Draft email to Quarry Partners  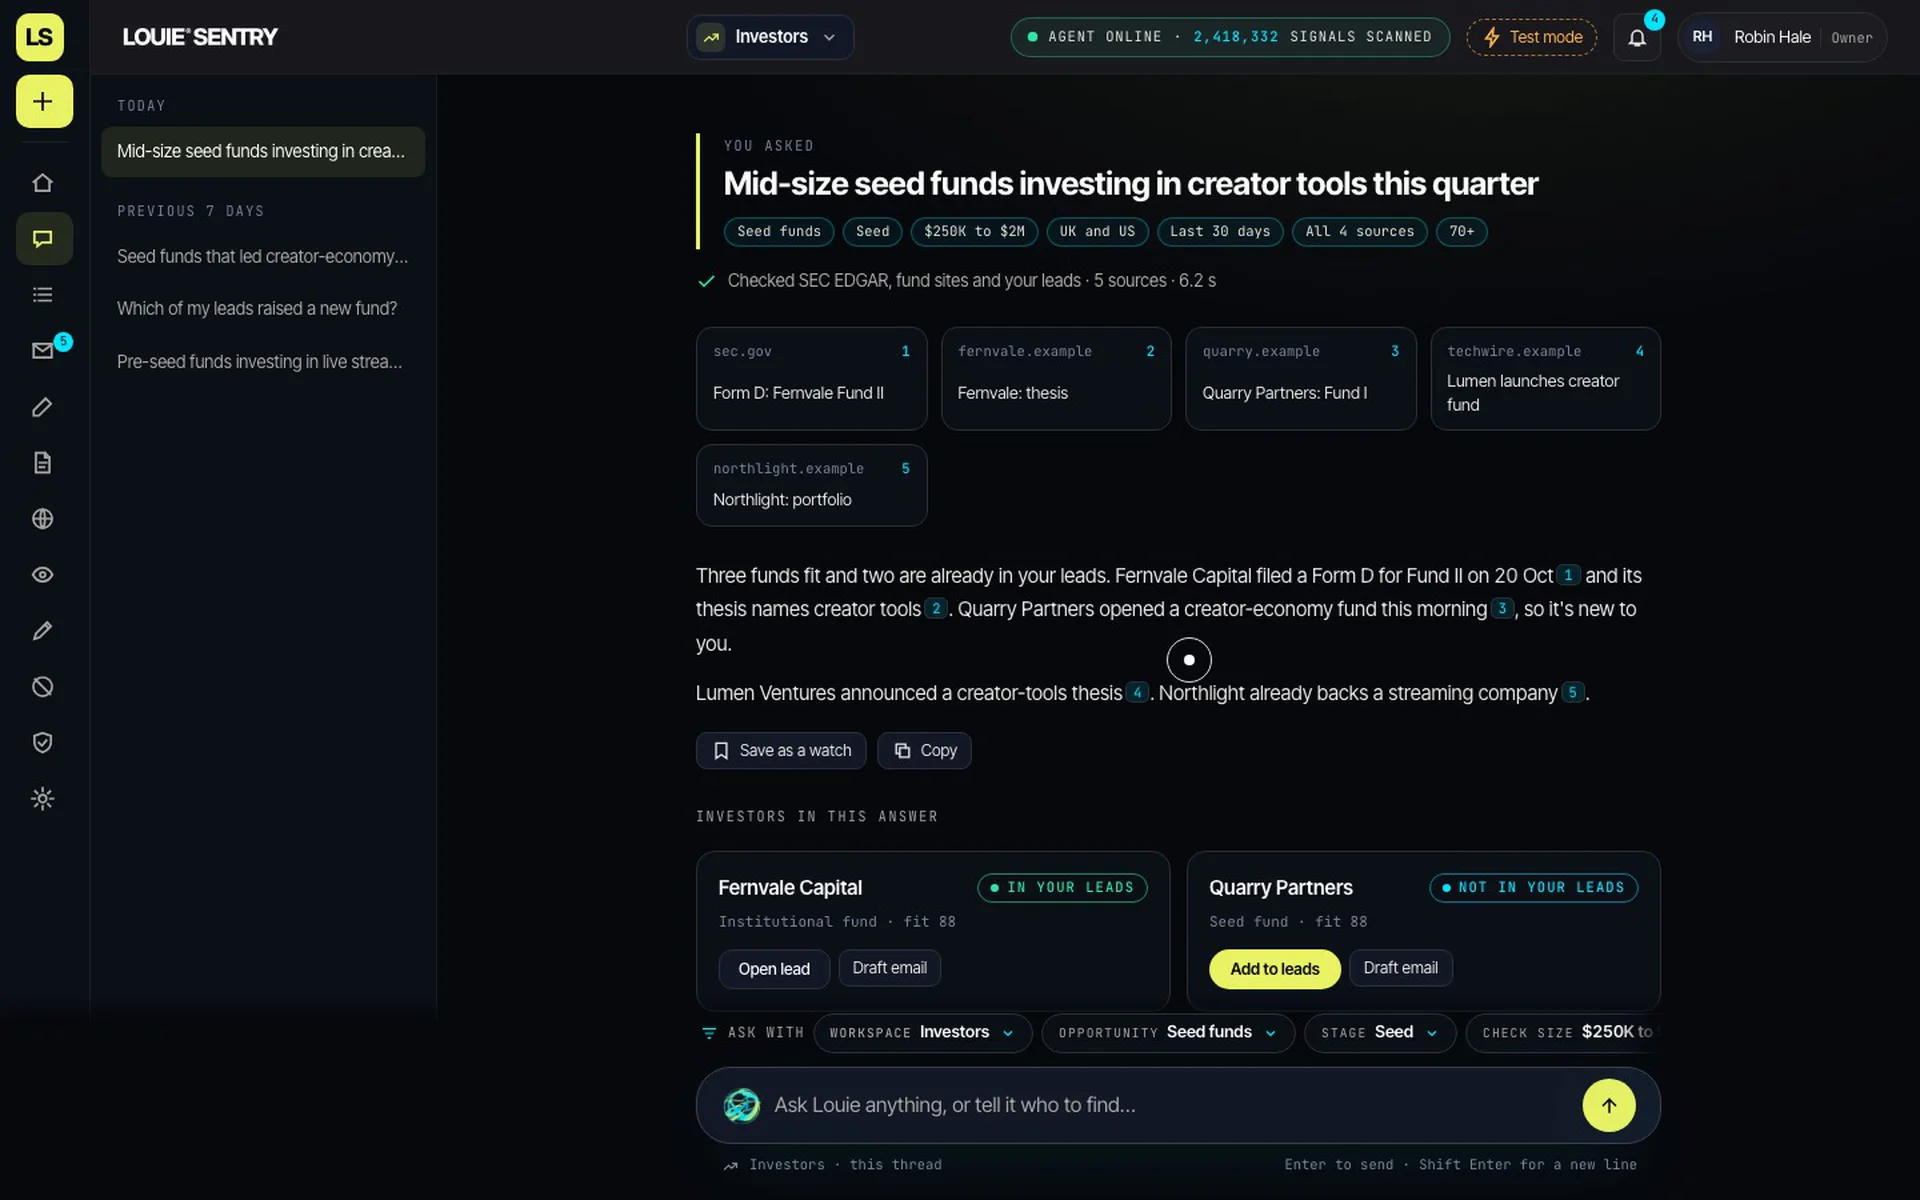[x=1400, y=968]
